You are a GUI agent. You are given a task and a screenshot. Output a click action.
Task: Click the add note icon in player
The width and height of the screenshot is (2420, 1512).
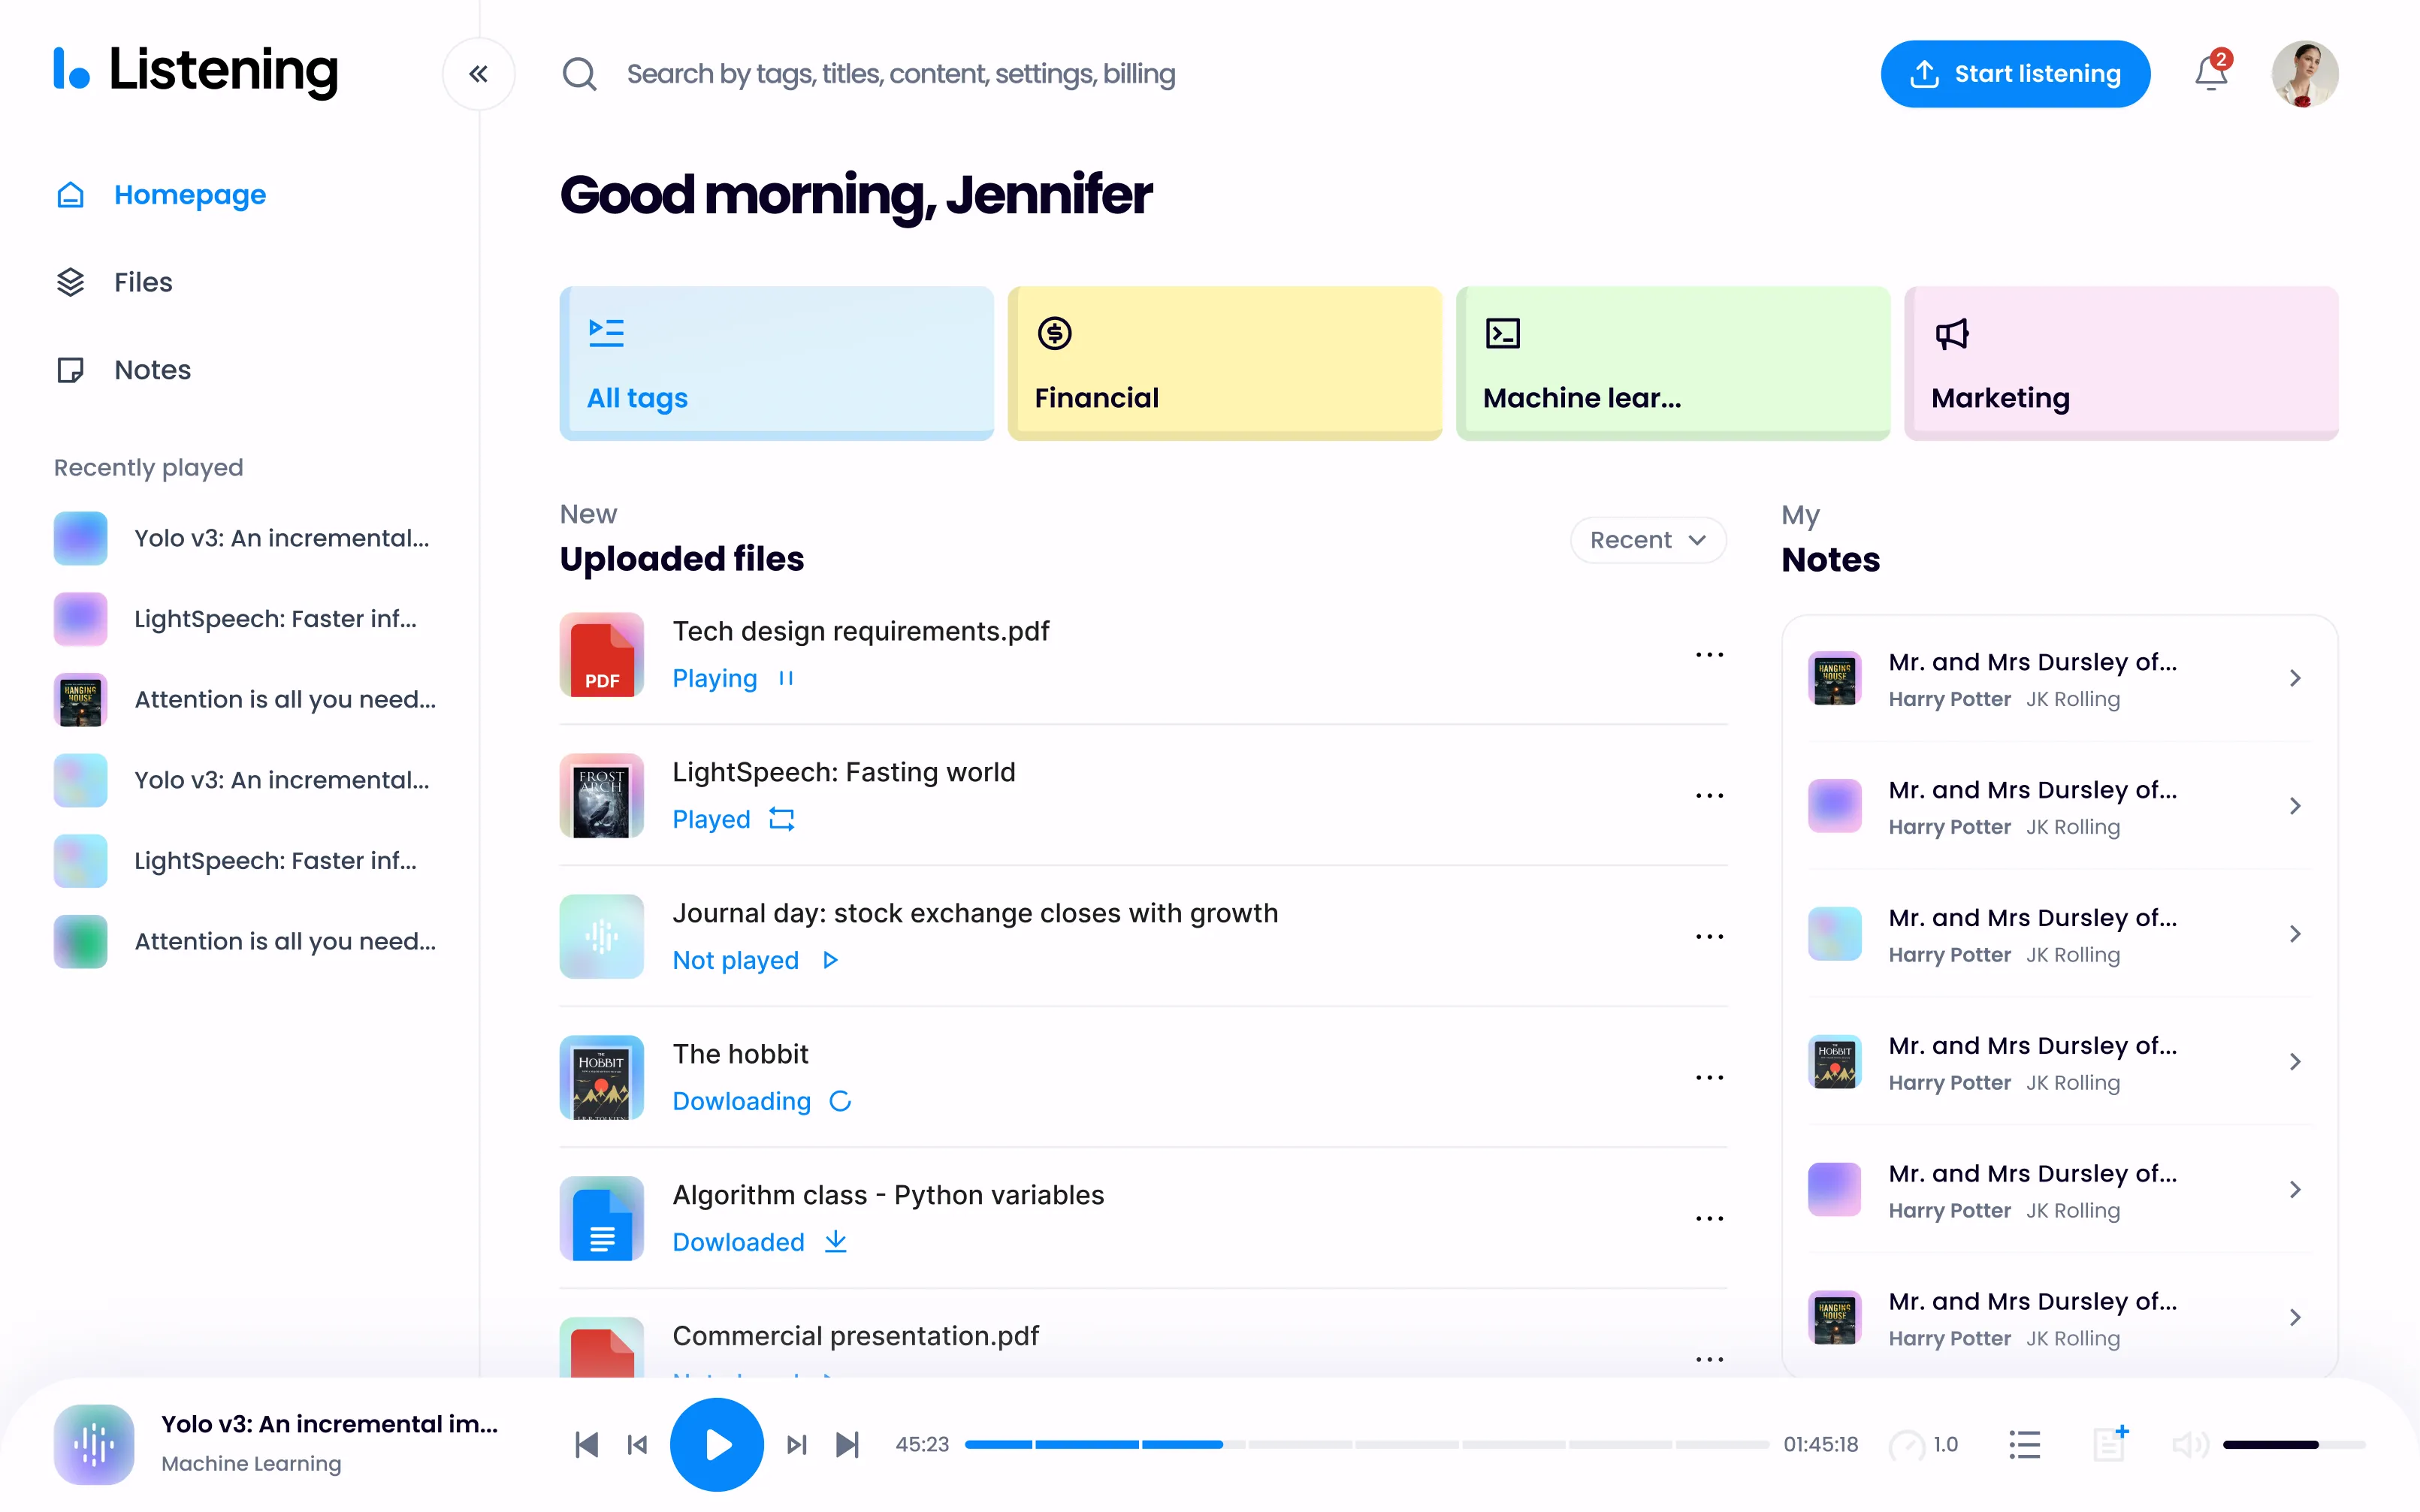pyautogui.click(x=2109, y=1443)
